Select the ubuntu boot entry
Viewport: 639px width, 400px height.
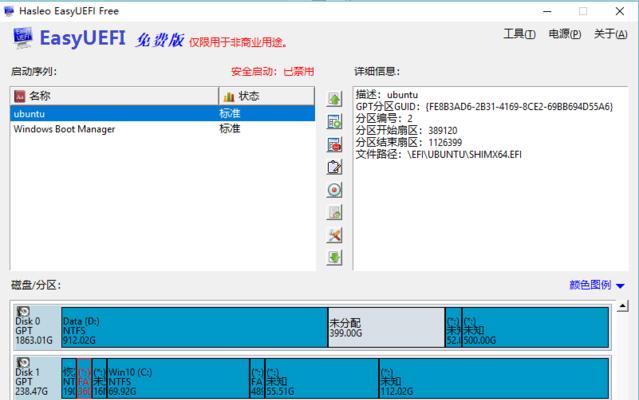[163, 114]
